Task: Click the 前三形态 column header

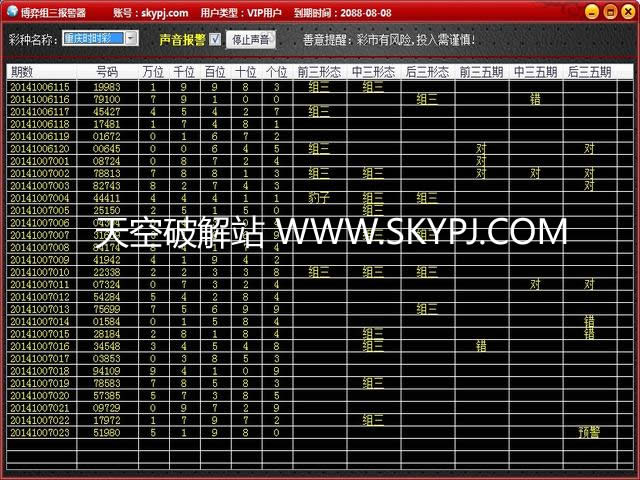Action: (318, 72)
